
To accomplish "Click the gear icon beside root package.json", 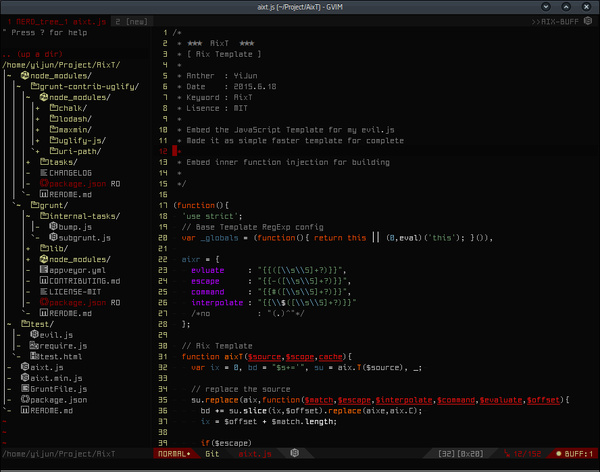I will [25, 399].
